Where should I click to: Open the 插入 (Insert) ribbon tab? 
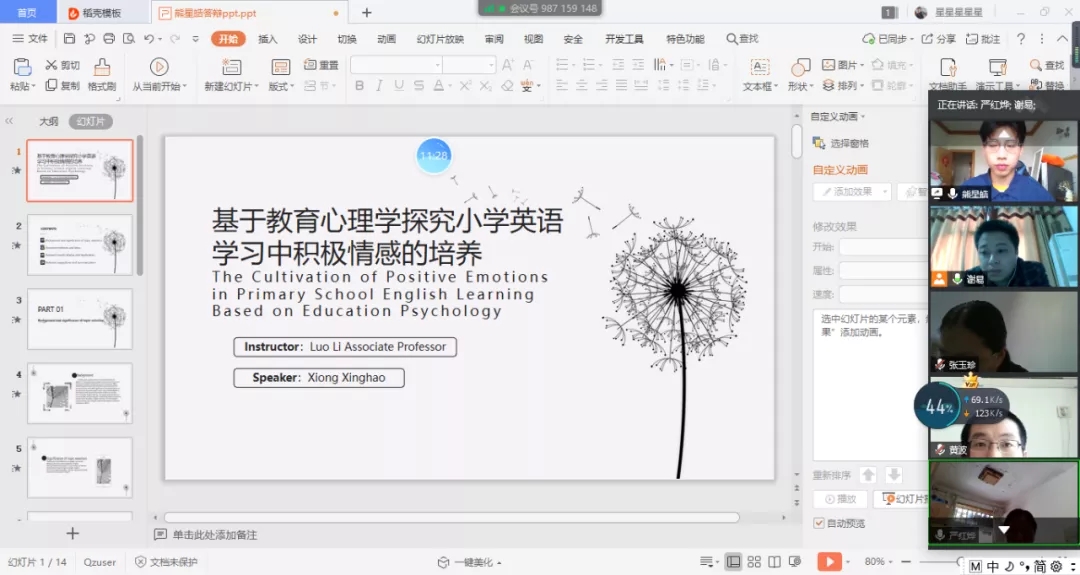268,39
